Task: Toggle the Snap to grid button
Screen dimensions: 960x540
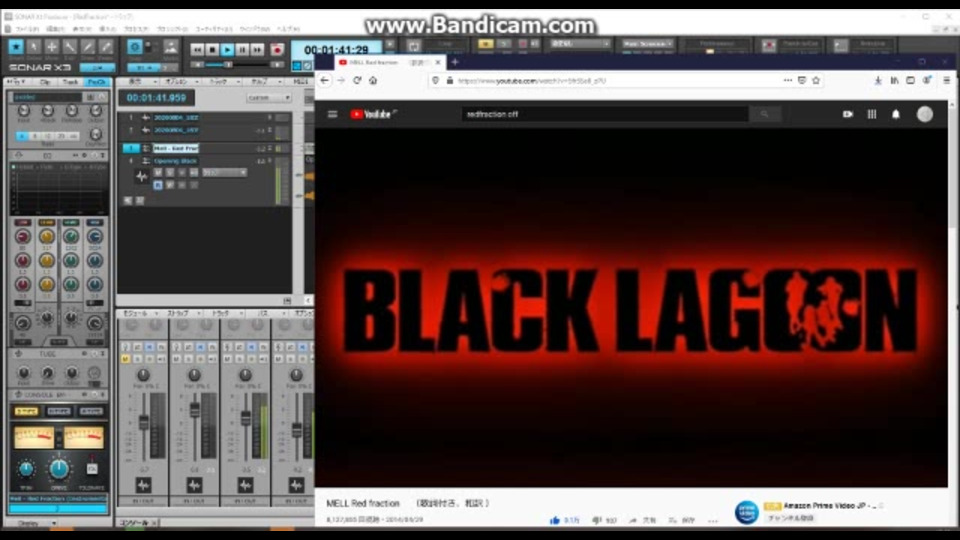Action: click(x=135, y=47)
